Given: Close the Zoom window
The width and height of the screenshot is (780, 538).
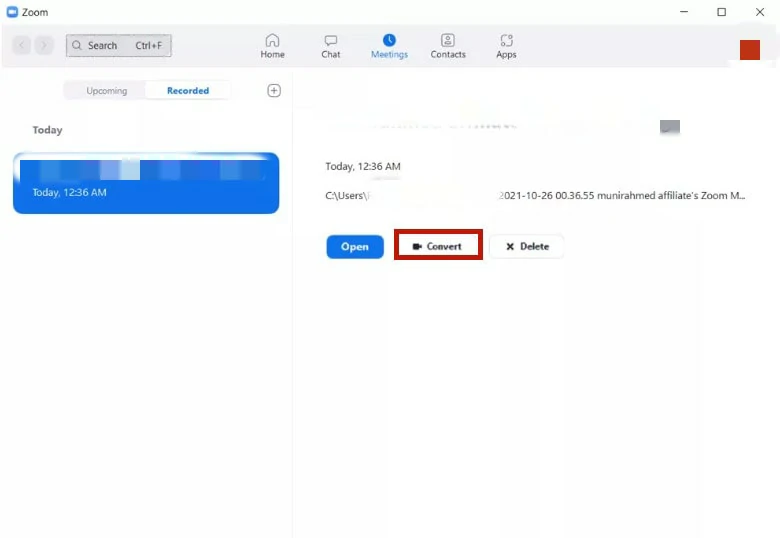Looking at the screenshot, I should 760,12.
